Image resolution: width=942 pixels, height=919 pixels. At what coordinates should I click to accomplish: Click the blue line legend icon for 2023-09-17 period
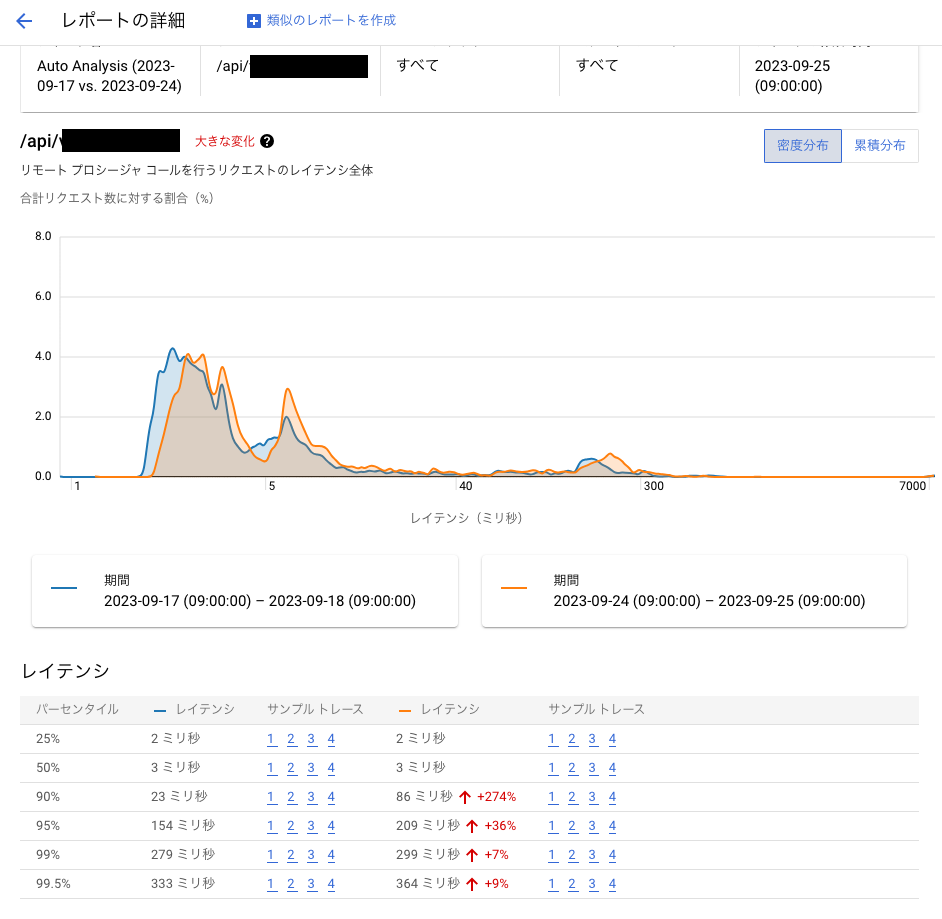[x=64, y=588]
